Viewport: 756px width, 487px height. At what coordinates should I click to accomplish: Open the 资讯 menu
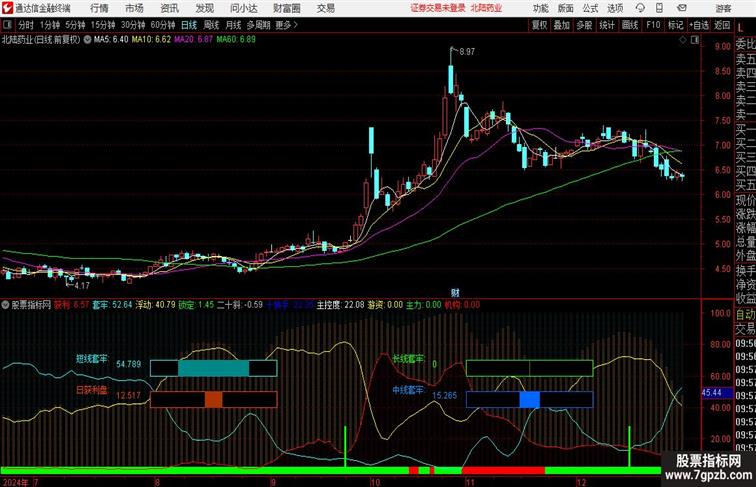[x=169, y=8]
